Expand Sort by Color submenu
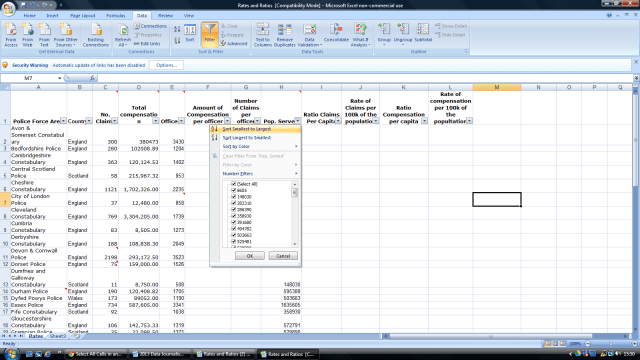This screenshot has width=640, height=360. pyautogui.click(x=256, y=147)
